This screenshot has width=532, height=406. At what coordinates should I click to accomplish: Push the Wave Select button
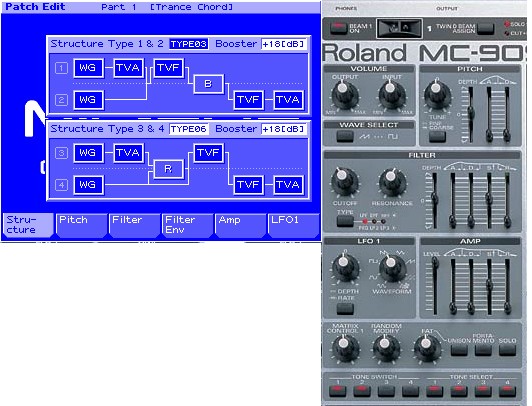[345, 137]
